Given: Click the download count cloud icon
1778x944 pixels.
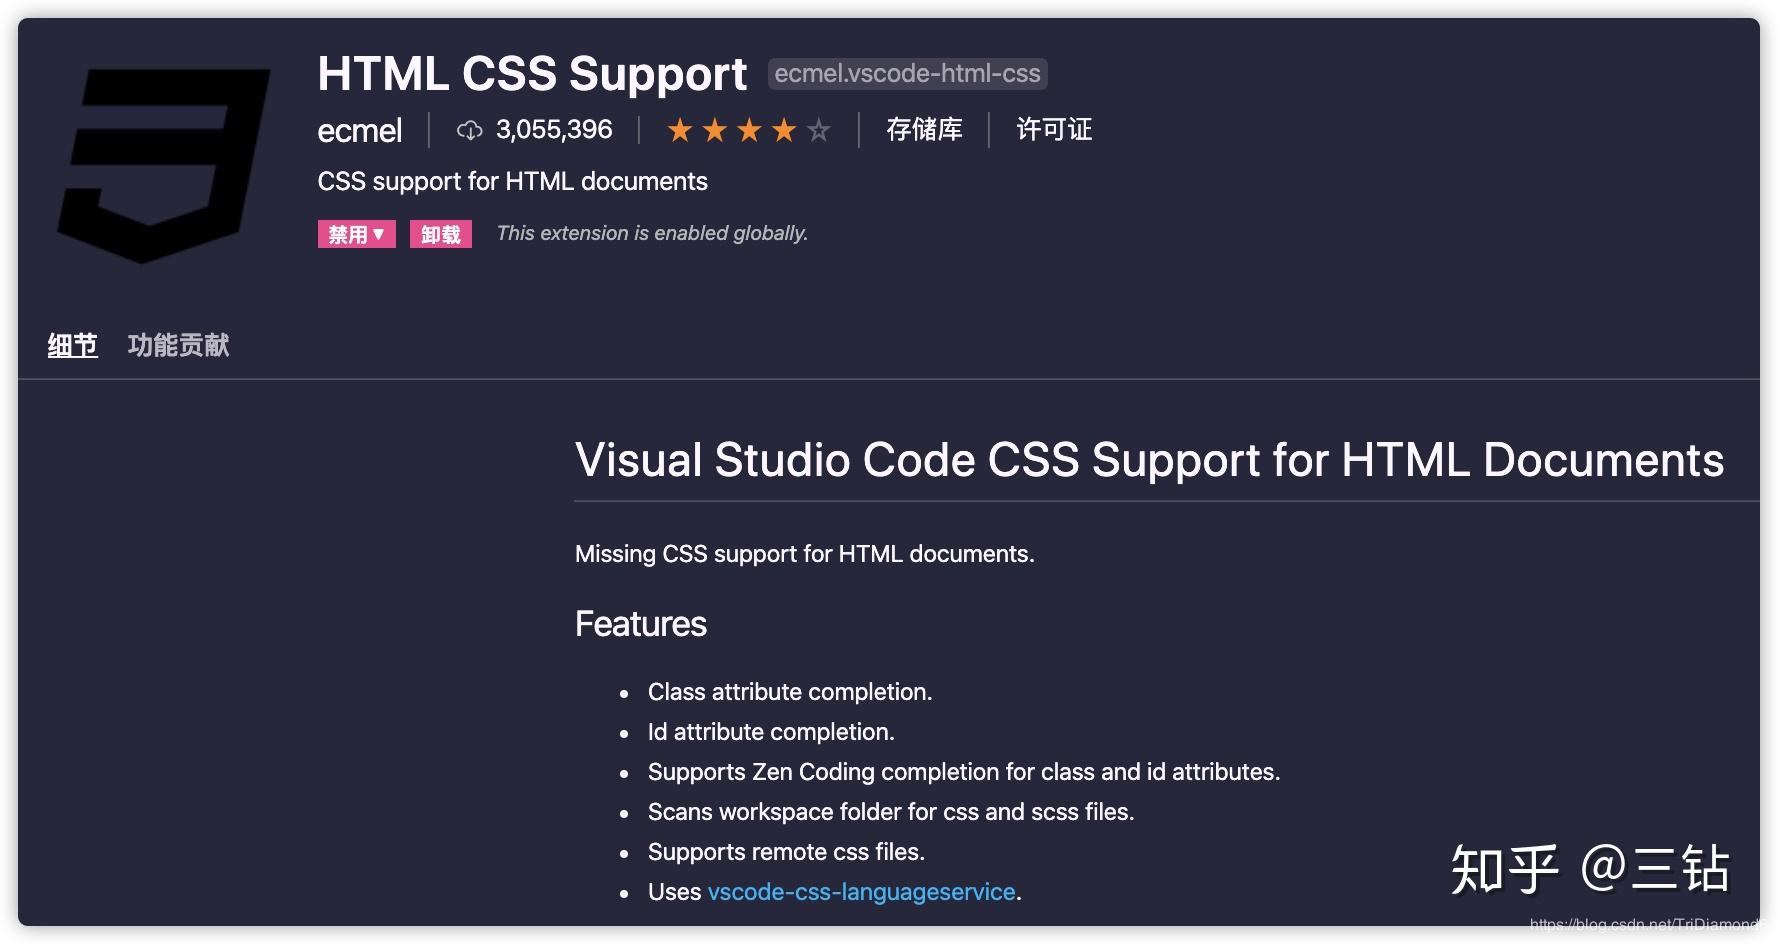Looking at the screenshot, I should click(468, 129).
